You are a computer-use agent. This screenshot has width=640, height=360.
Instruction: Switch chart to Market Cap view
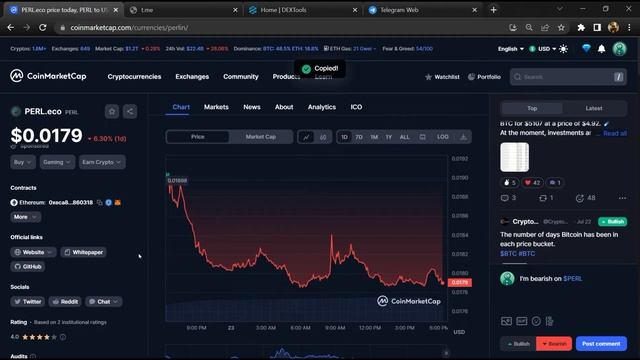click(261, 137)
